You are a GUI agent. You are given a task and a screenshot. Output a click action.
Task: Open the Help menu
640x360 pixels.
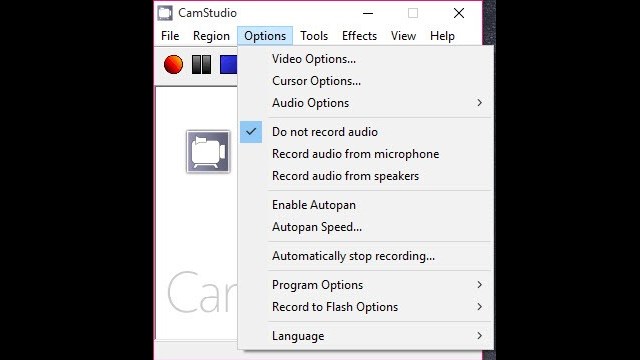(442, 36)
